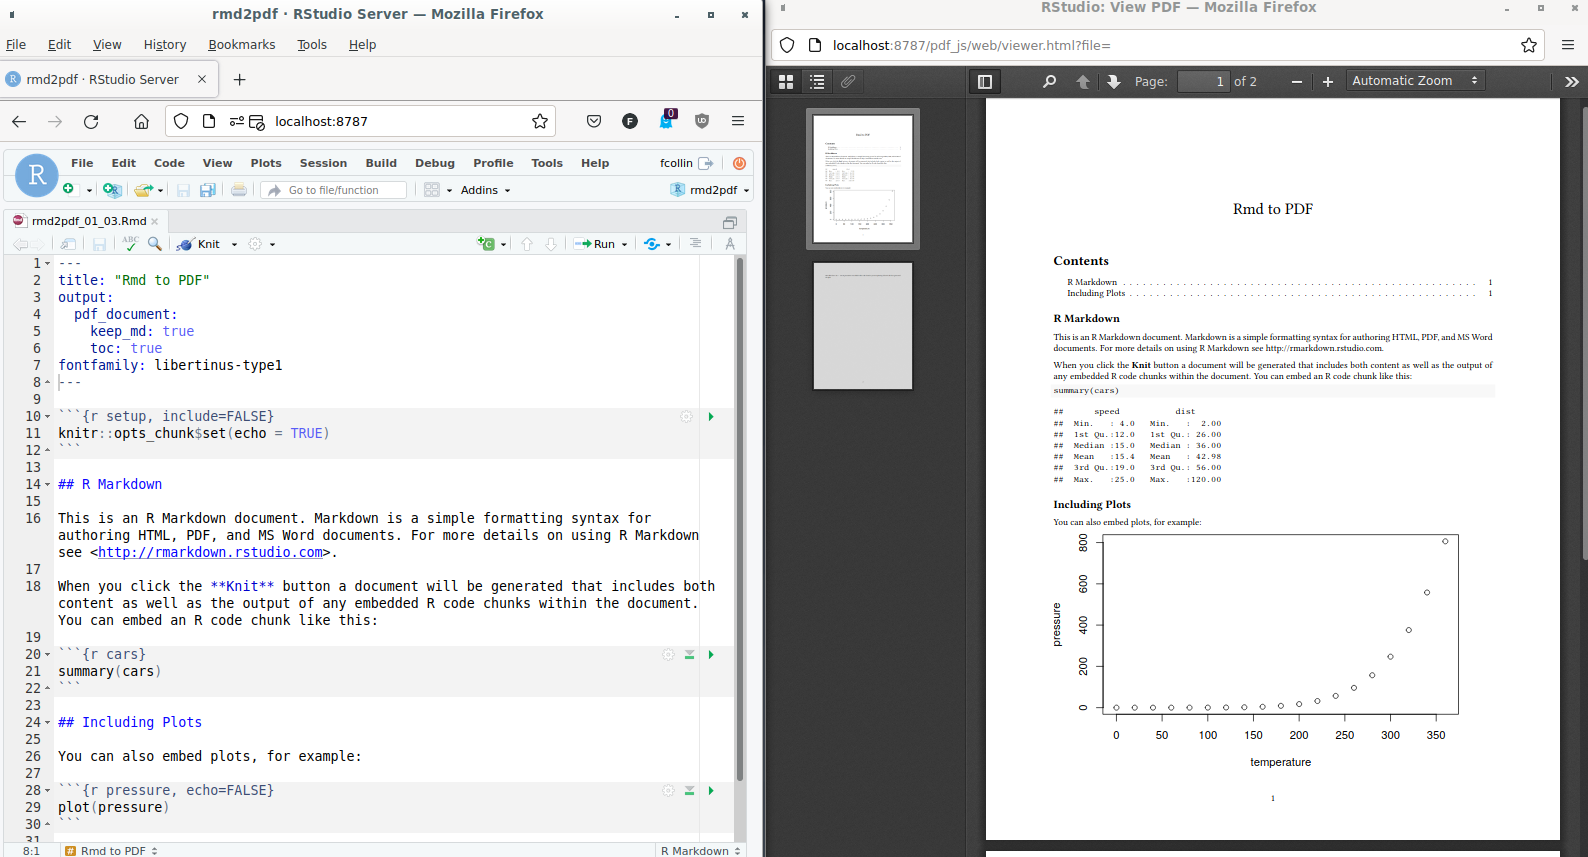The width and height of the screenshot is (1588, 857).
Task: Click the Go to file/function field
Action: pyautogui.click(x=335, y=190)
